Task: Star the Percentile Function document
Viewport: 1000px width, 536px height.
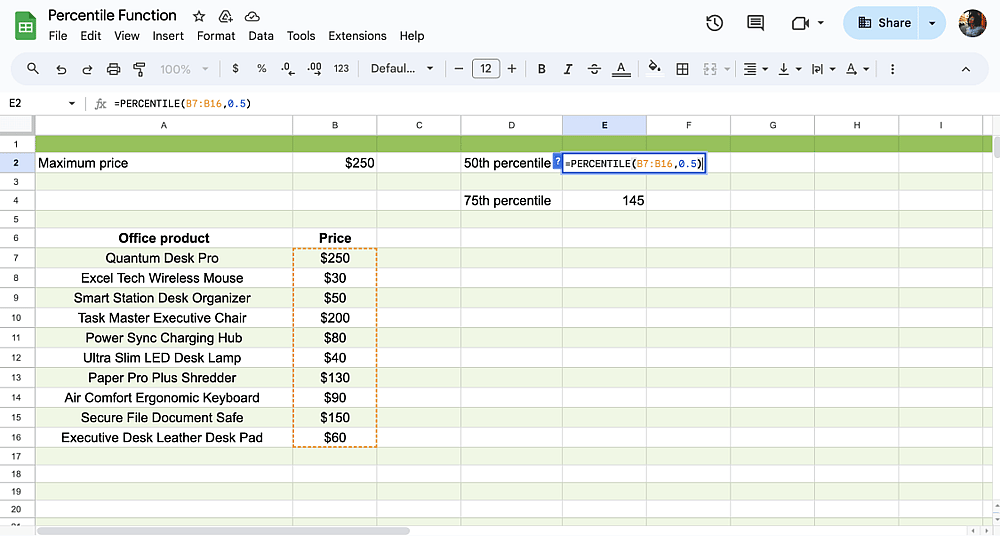Action: pos(199,16)
